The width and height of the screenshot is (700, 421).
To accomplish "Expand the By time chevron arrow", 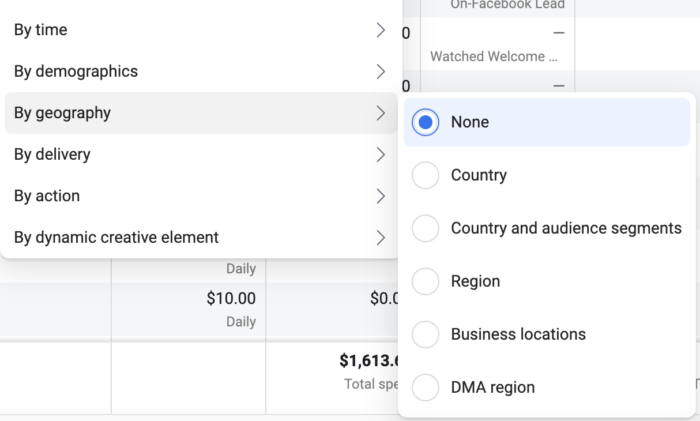I will [x=380, y=30].
